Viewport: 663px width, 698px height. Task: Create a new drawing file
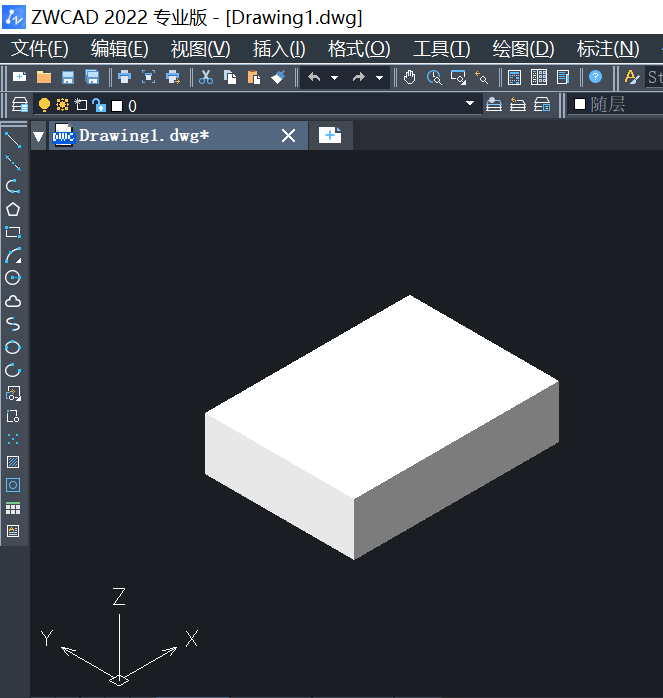coord(20,77)
